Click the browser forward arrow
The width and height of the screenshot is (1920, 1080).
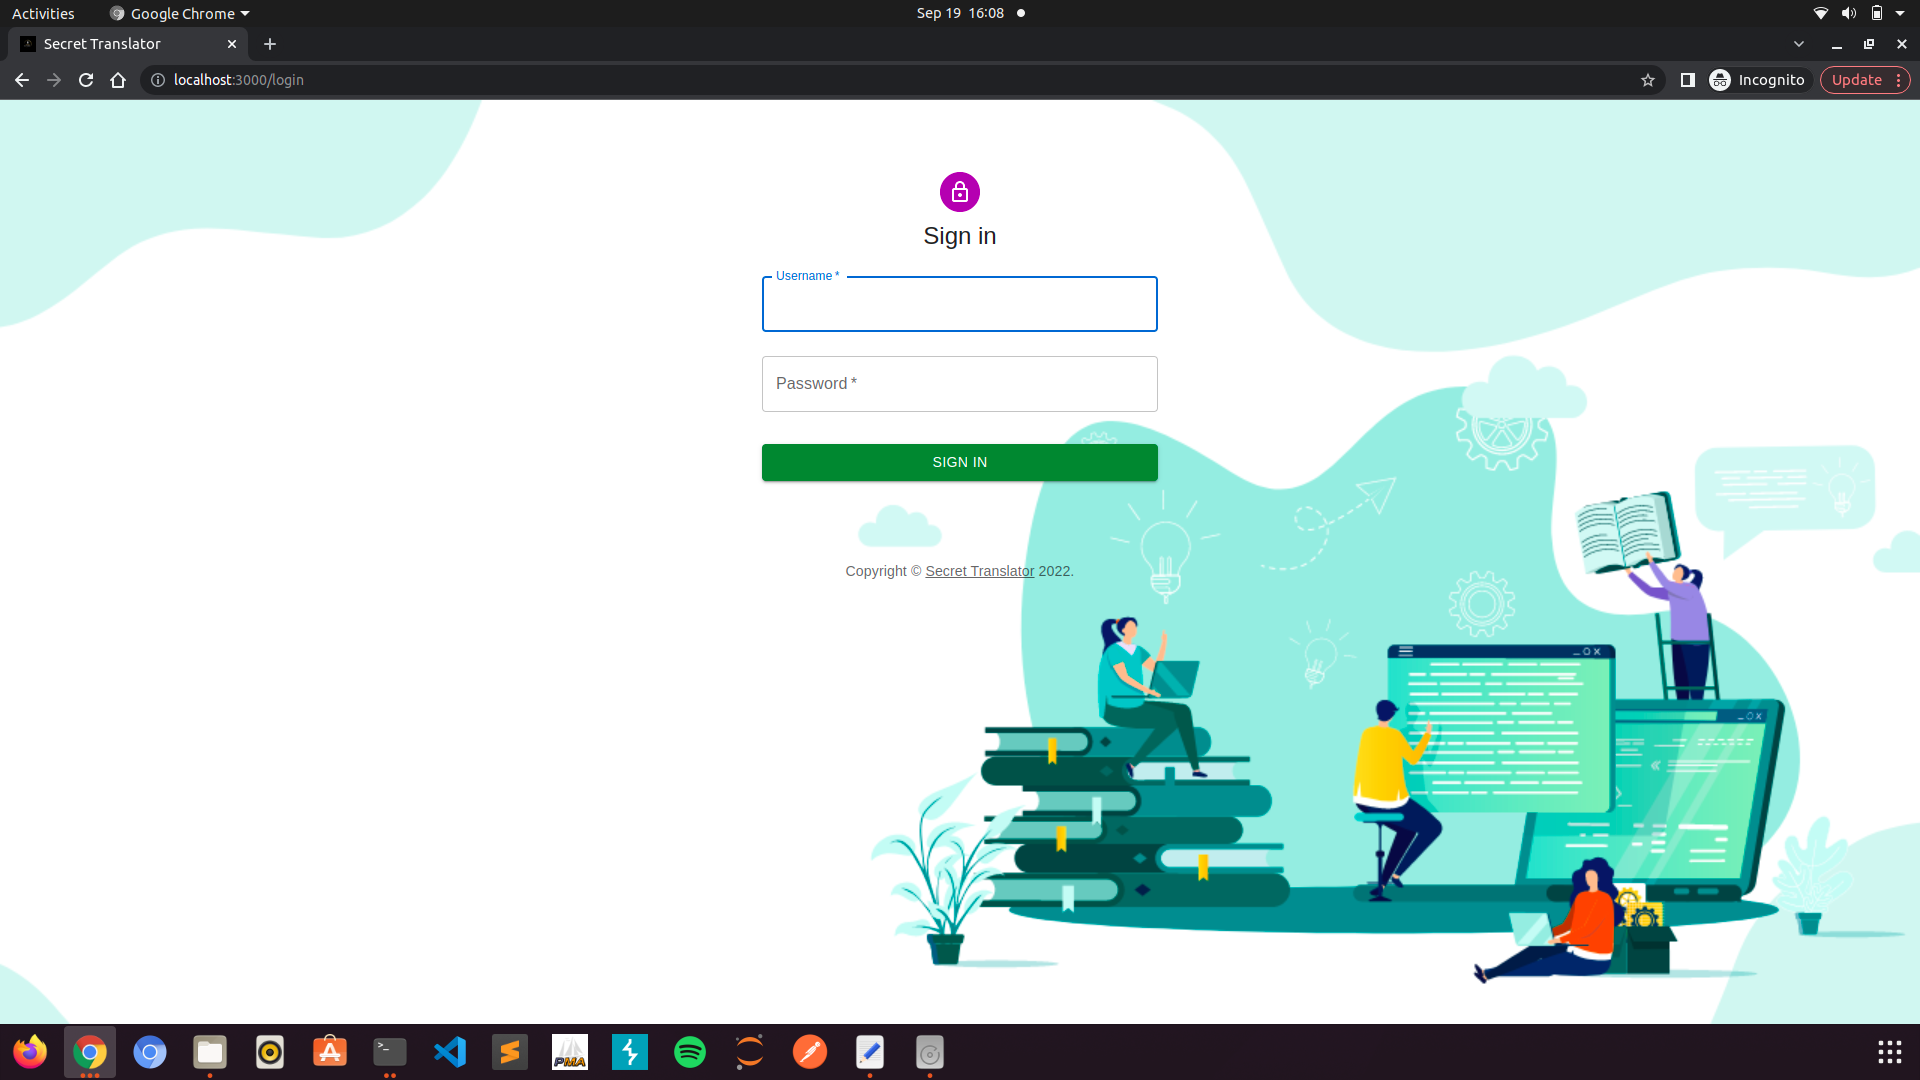[x=54, y=80]
